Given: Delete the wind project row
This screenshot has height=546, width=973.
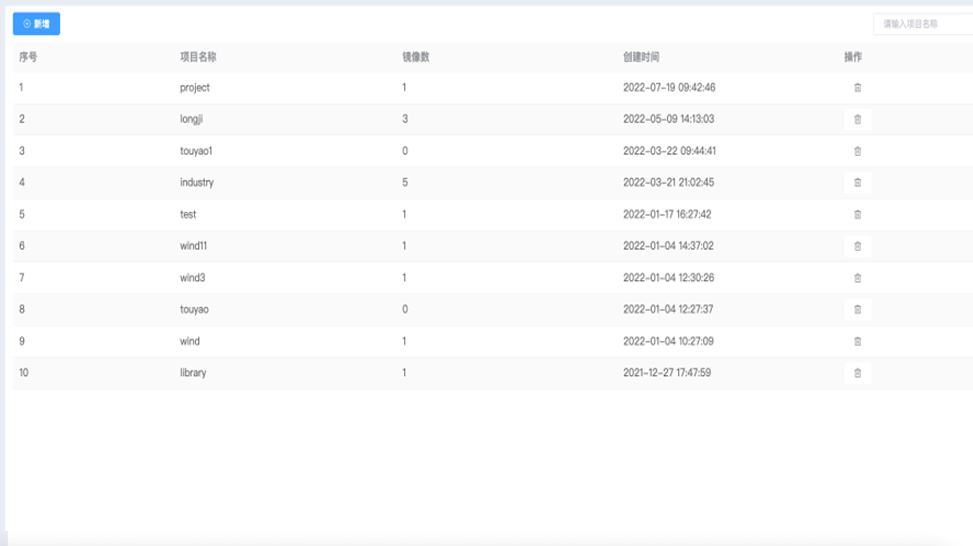Looking at the screenshot, I should [x=857, y=341].
